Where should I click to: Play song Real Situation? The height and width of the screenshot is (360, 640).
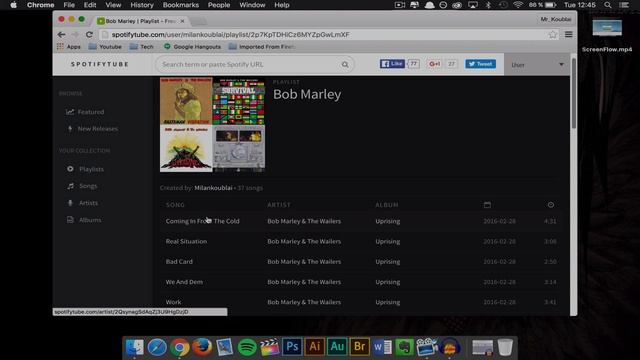point(186,242)
